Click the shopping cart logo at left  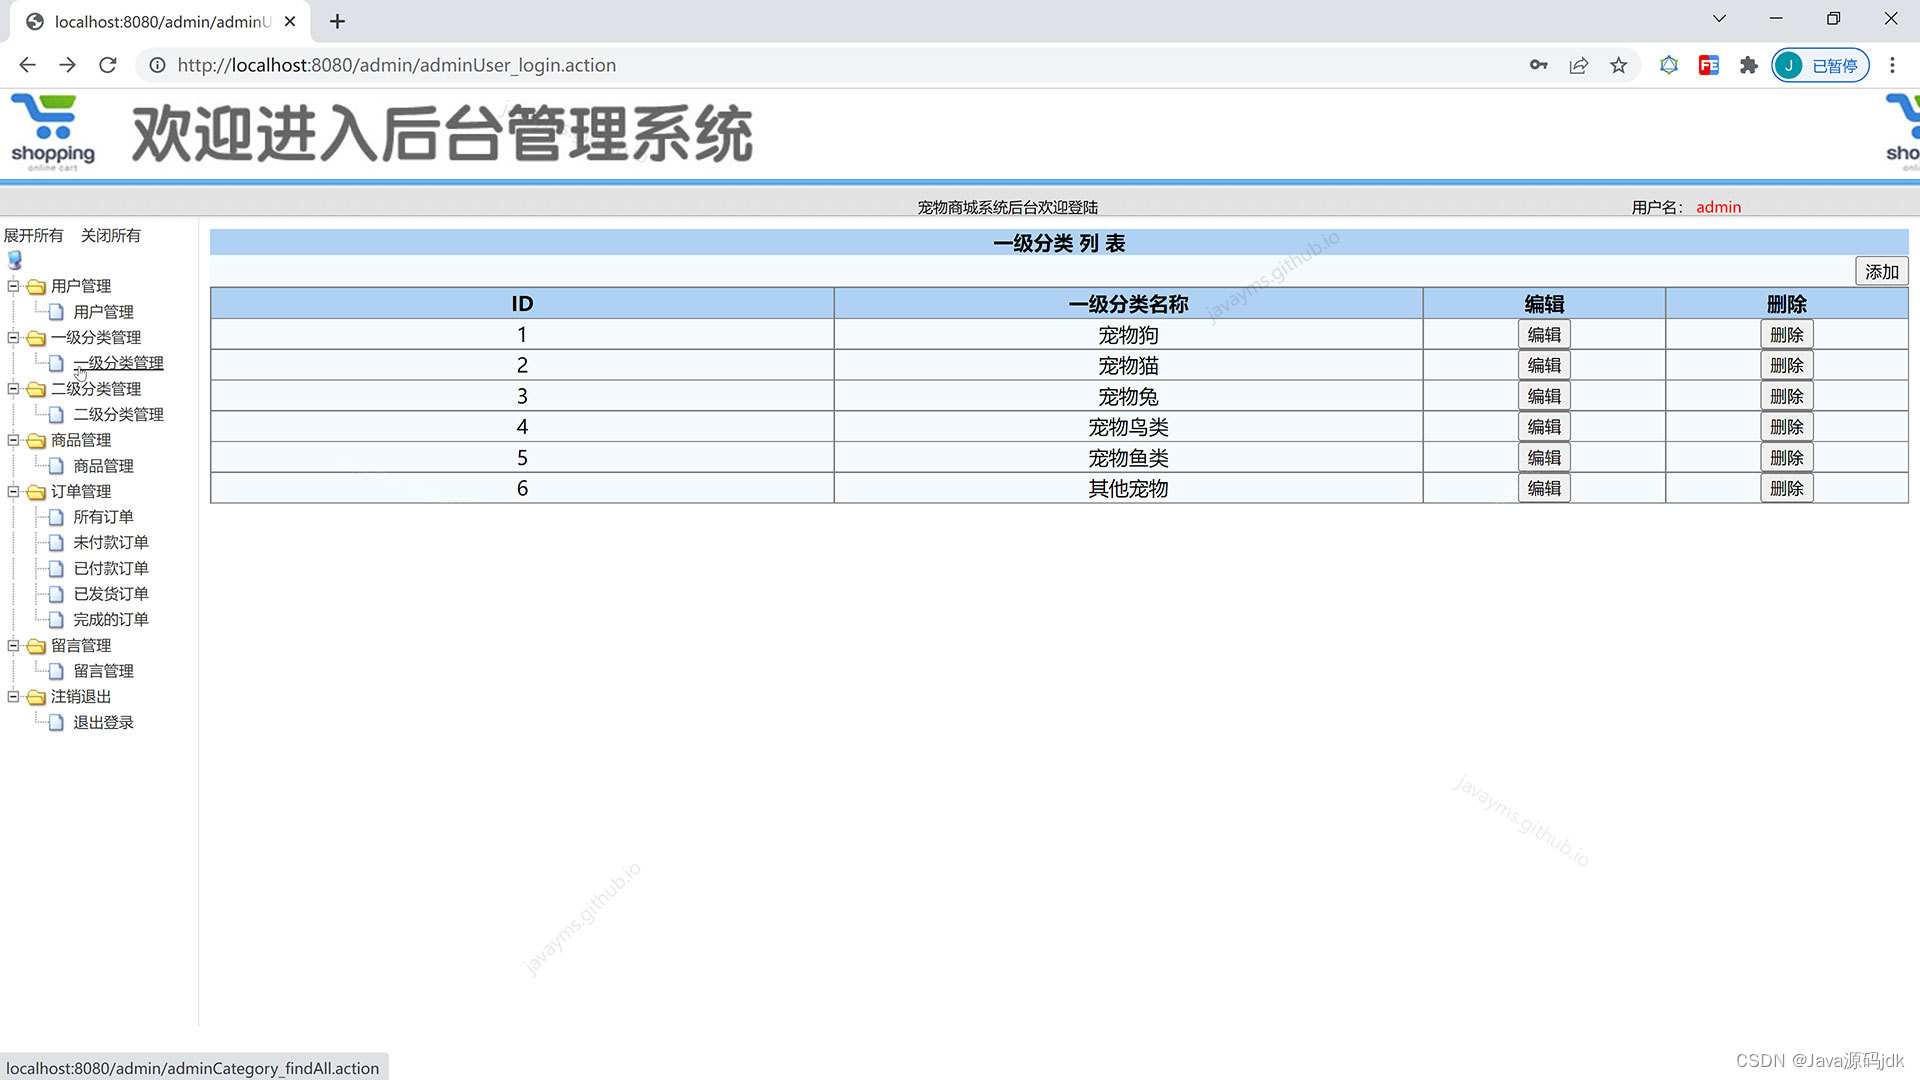click(x=52, y=133)
